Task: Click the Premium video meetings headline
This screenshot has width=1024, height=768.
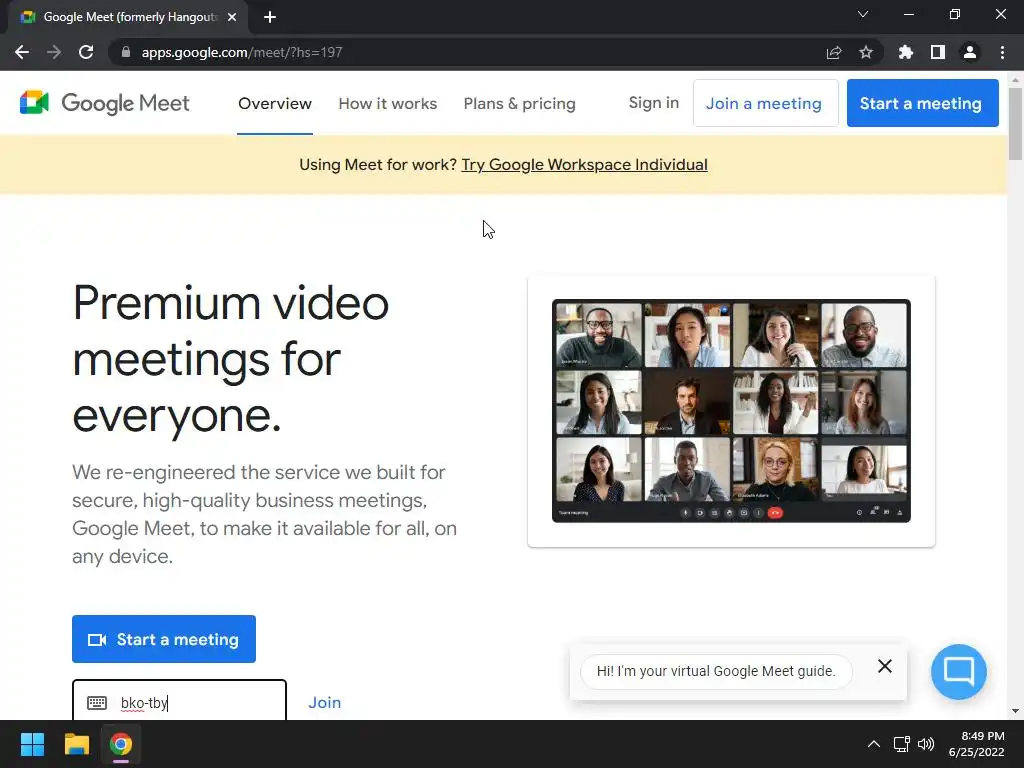Action: 231,359
